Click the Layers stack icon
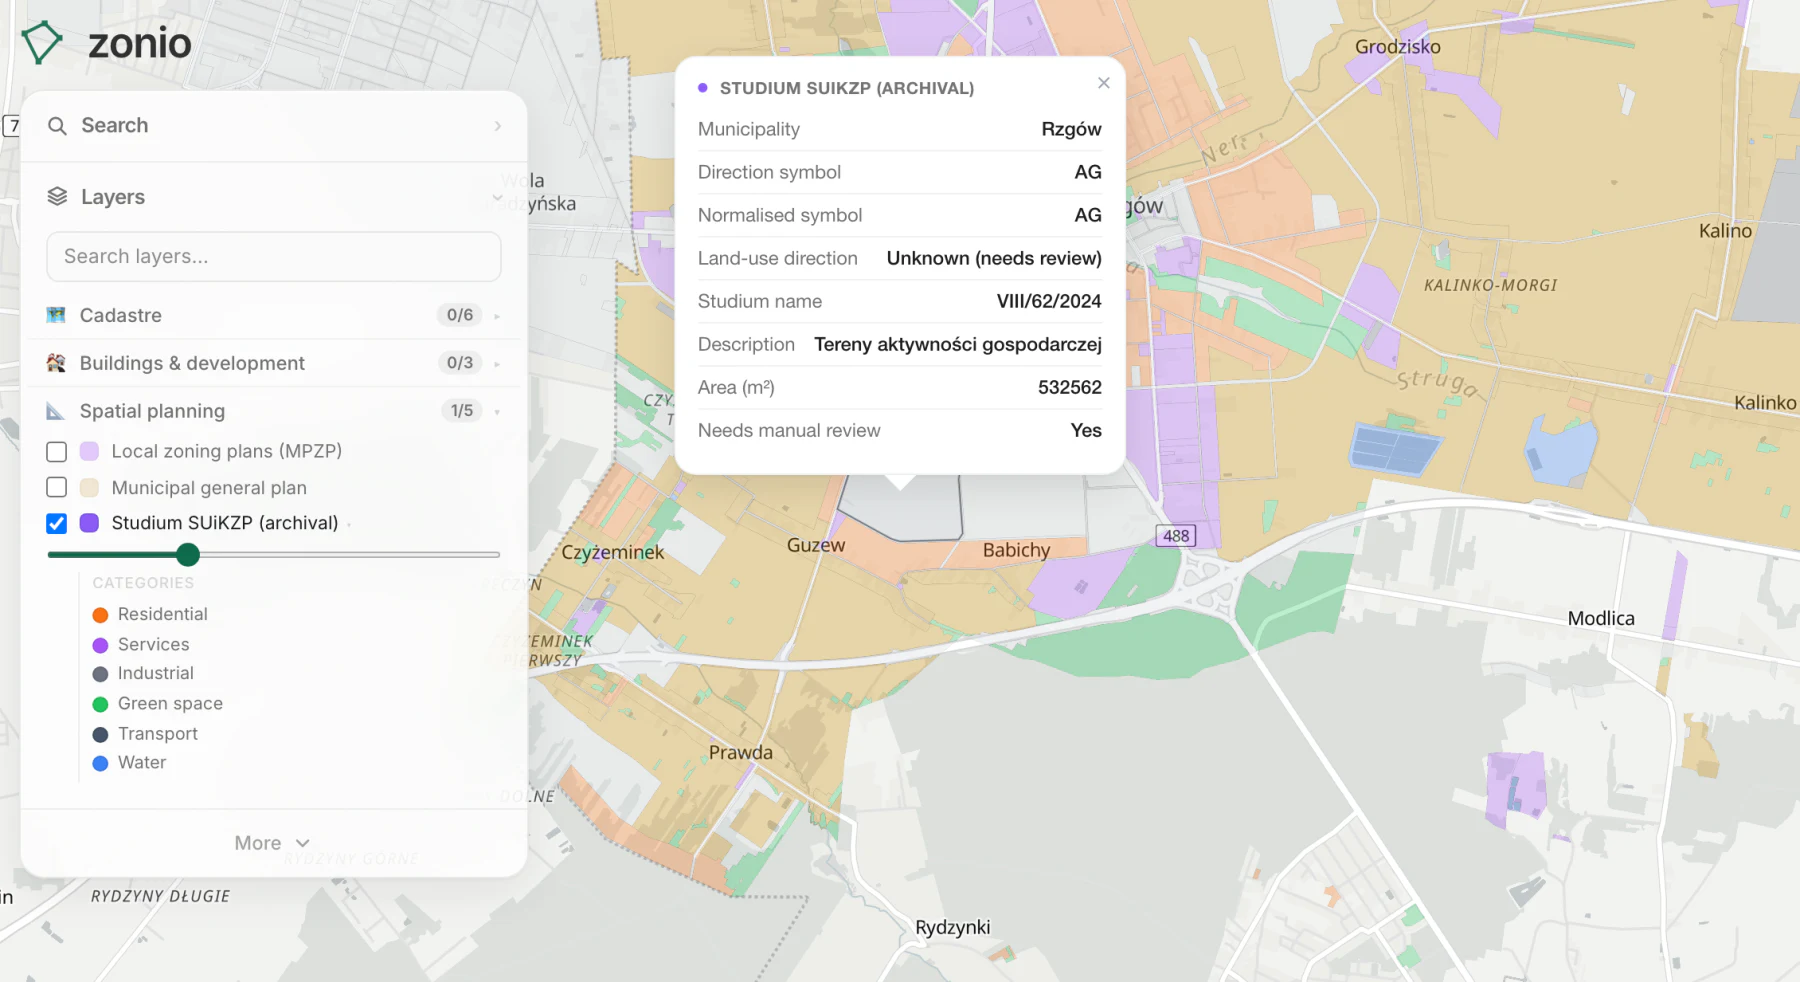Image resolution: width=1800 pixels, height=982 pixels. 58,197
